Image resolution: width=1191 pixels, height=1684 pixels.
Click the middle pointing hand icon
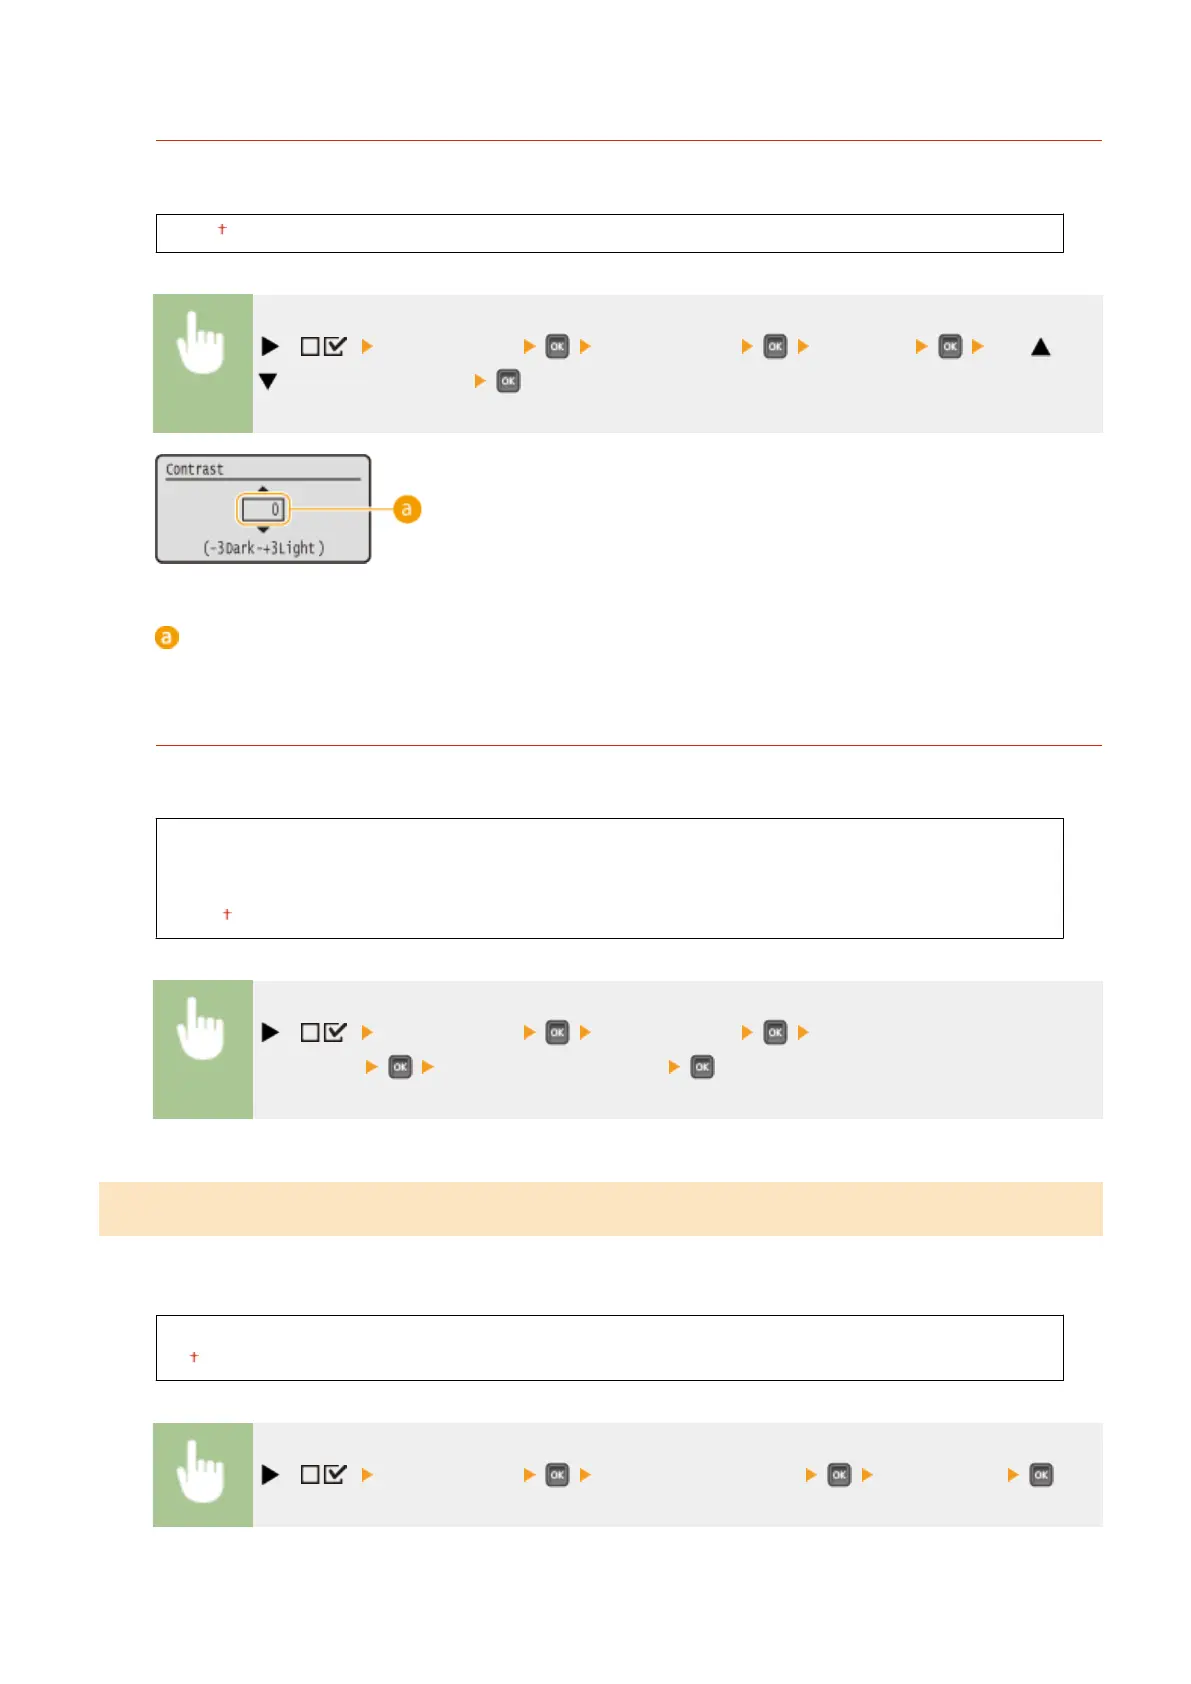pyautogui.click(x=201, y=1031)
